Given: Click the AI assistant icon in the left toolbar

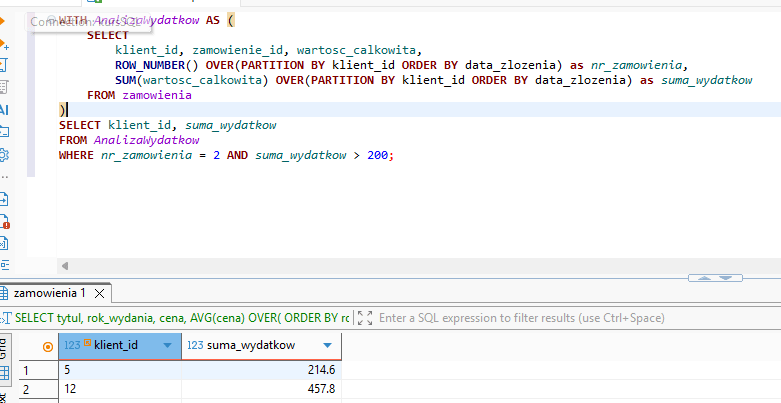Looking at the screenshot, I should click(x=4, y=109).
